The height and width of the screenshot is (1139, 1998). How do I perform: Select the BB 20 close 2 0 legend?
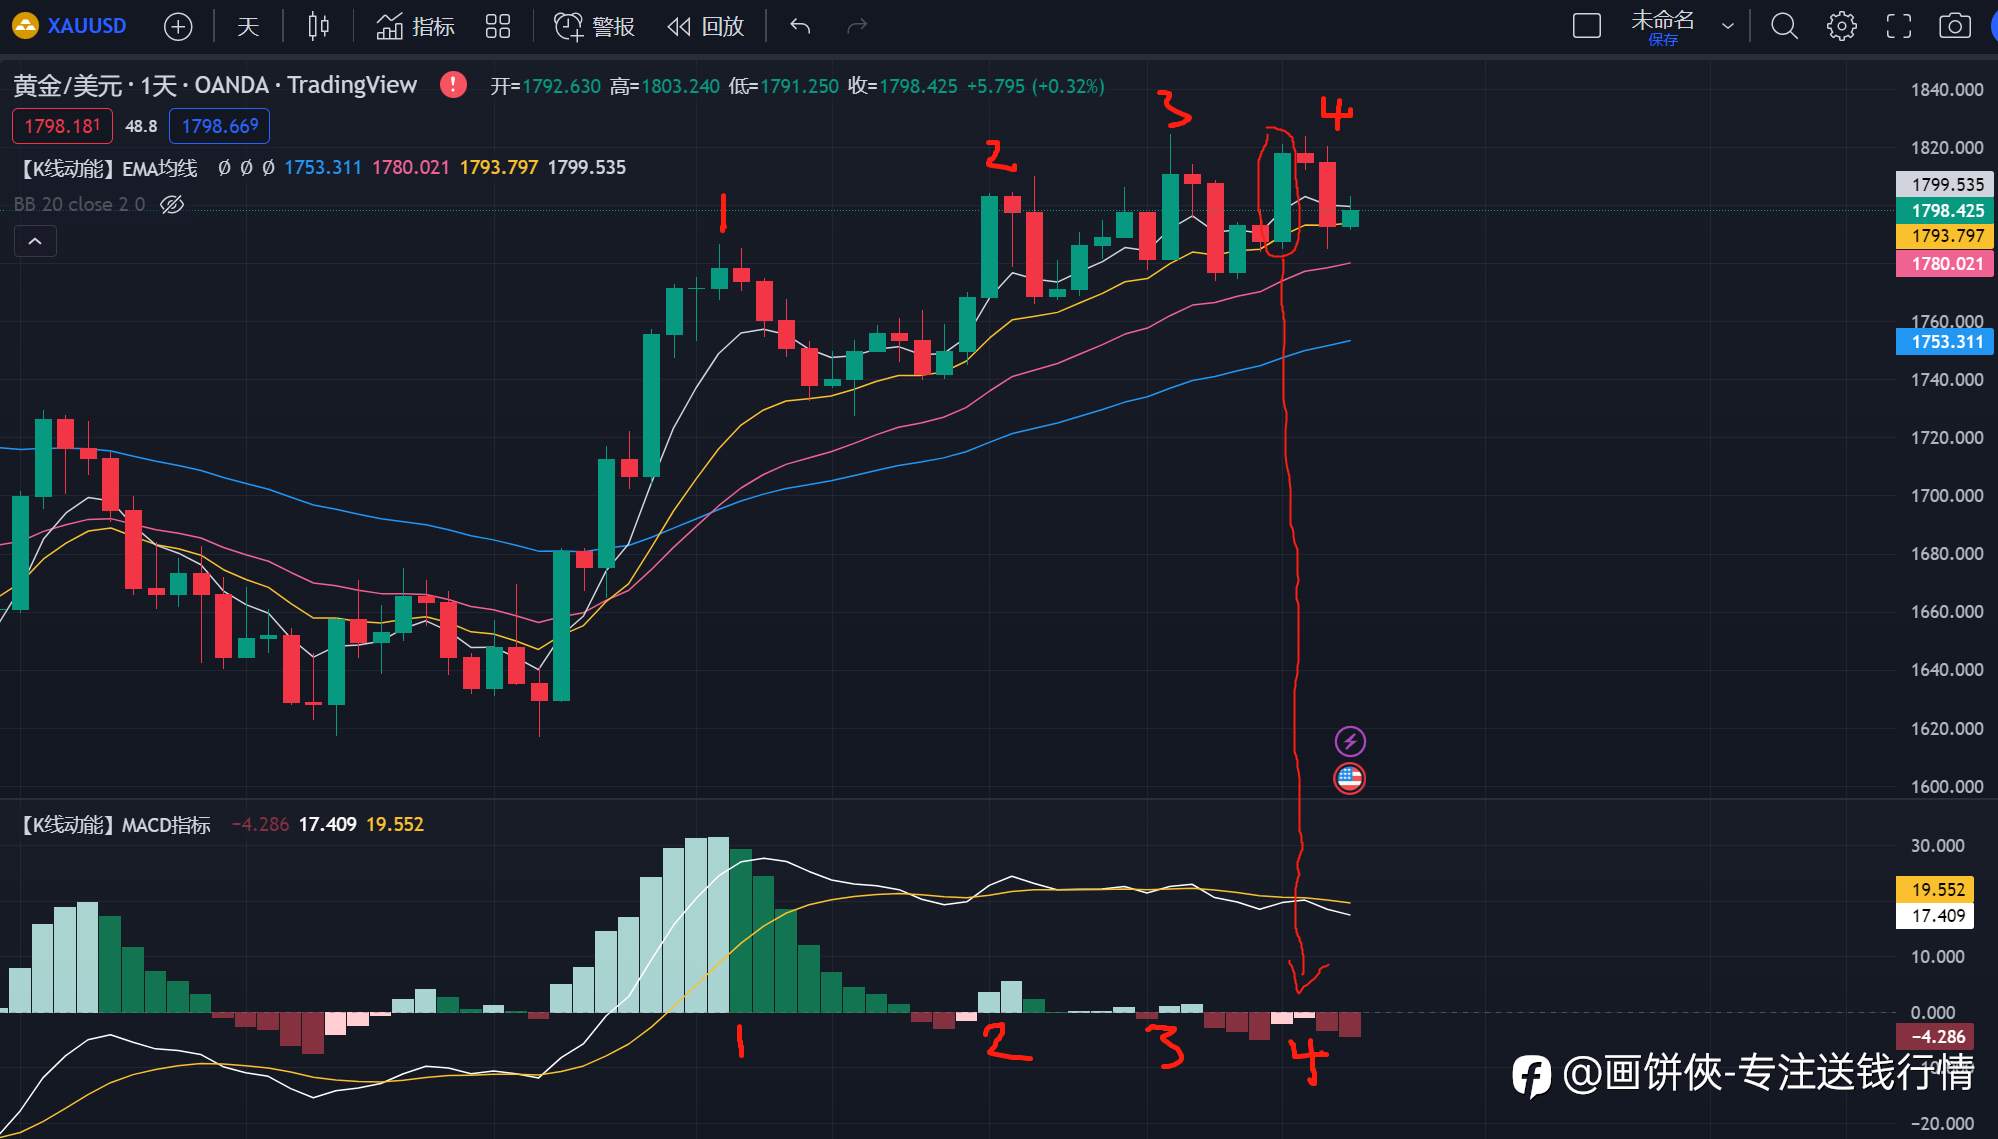79,205
